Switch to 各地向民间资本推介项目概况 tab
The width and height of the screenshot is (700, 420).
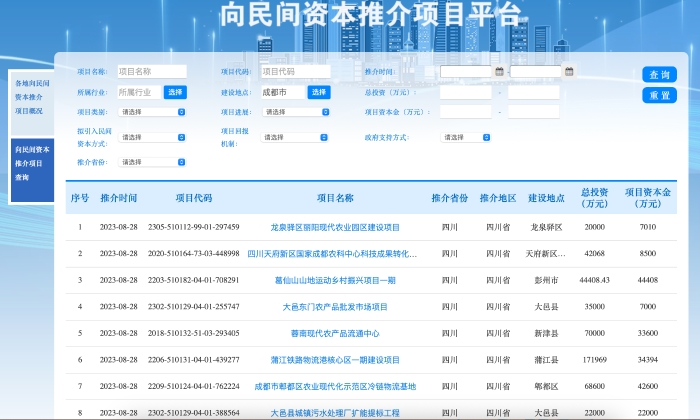(x=30, y=97)
